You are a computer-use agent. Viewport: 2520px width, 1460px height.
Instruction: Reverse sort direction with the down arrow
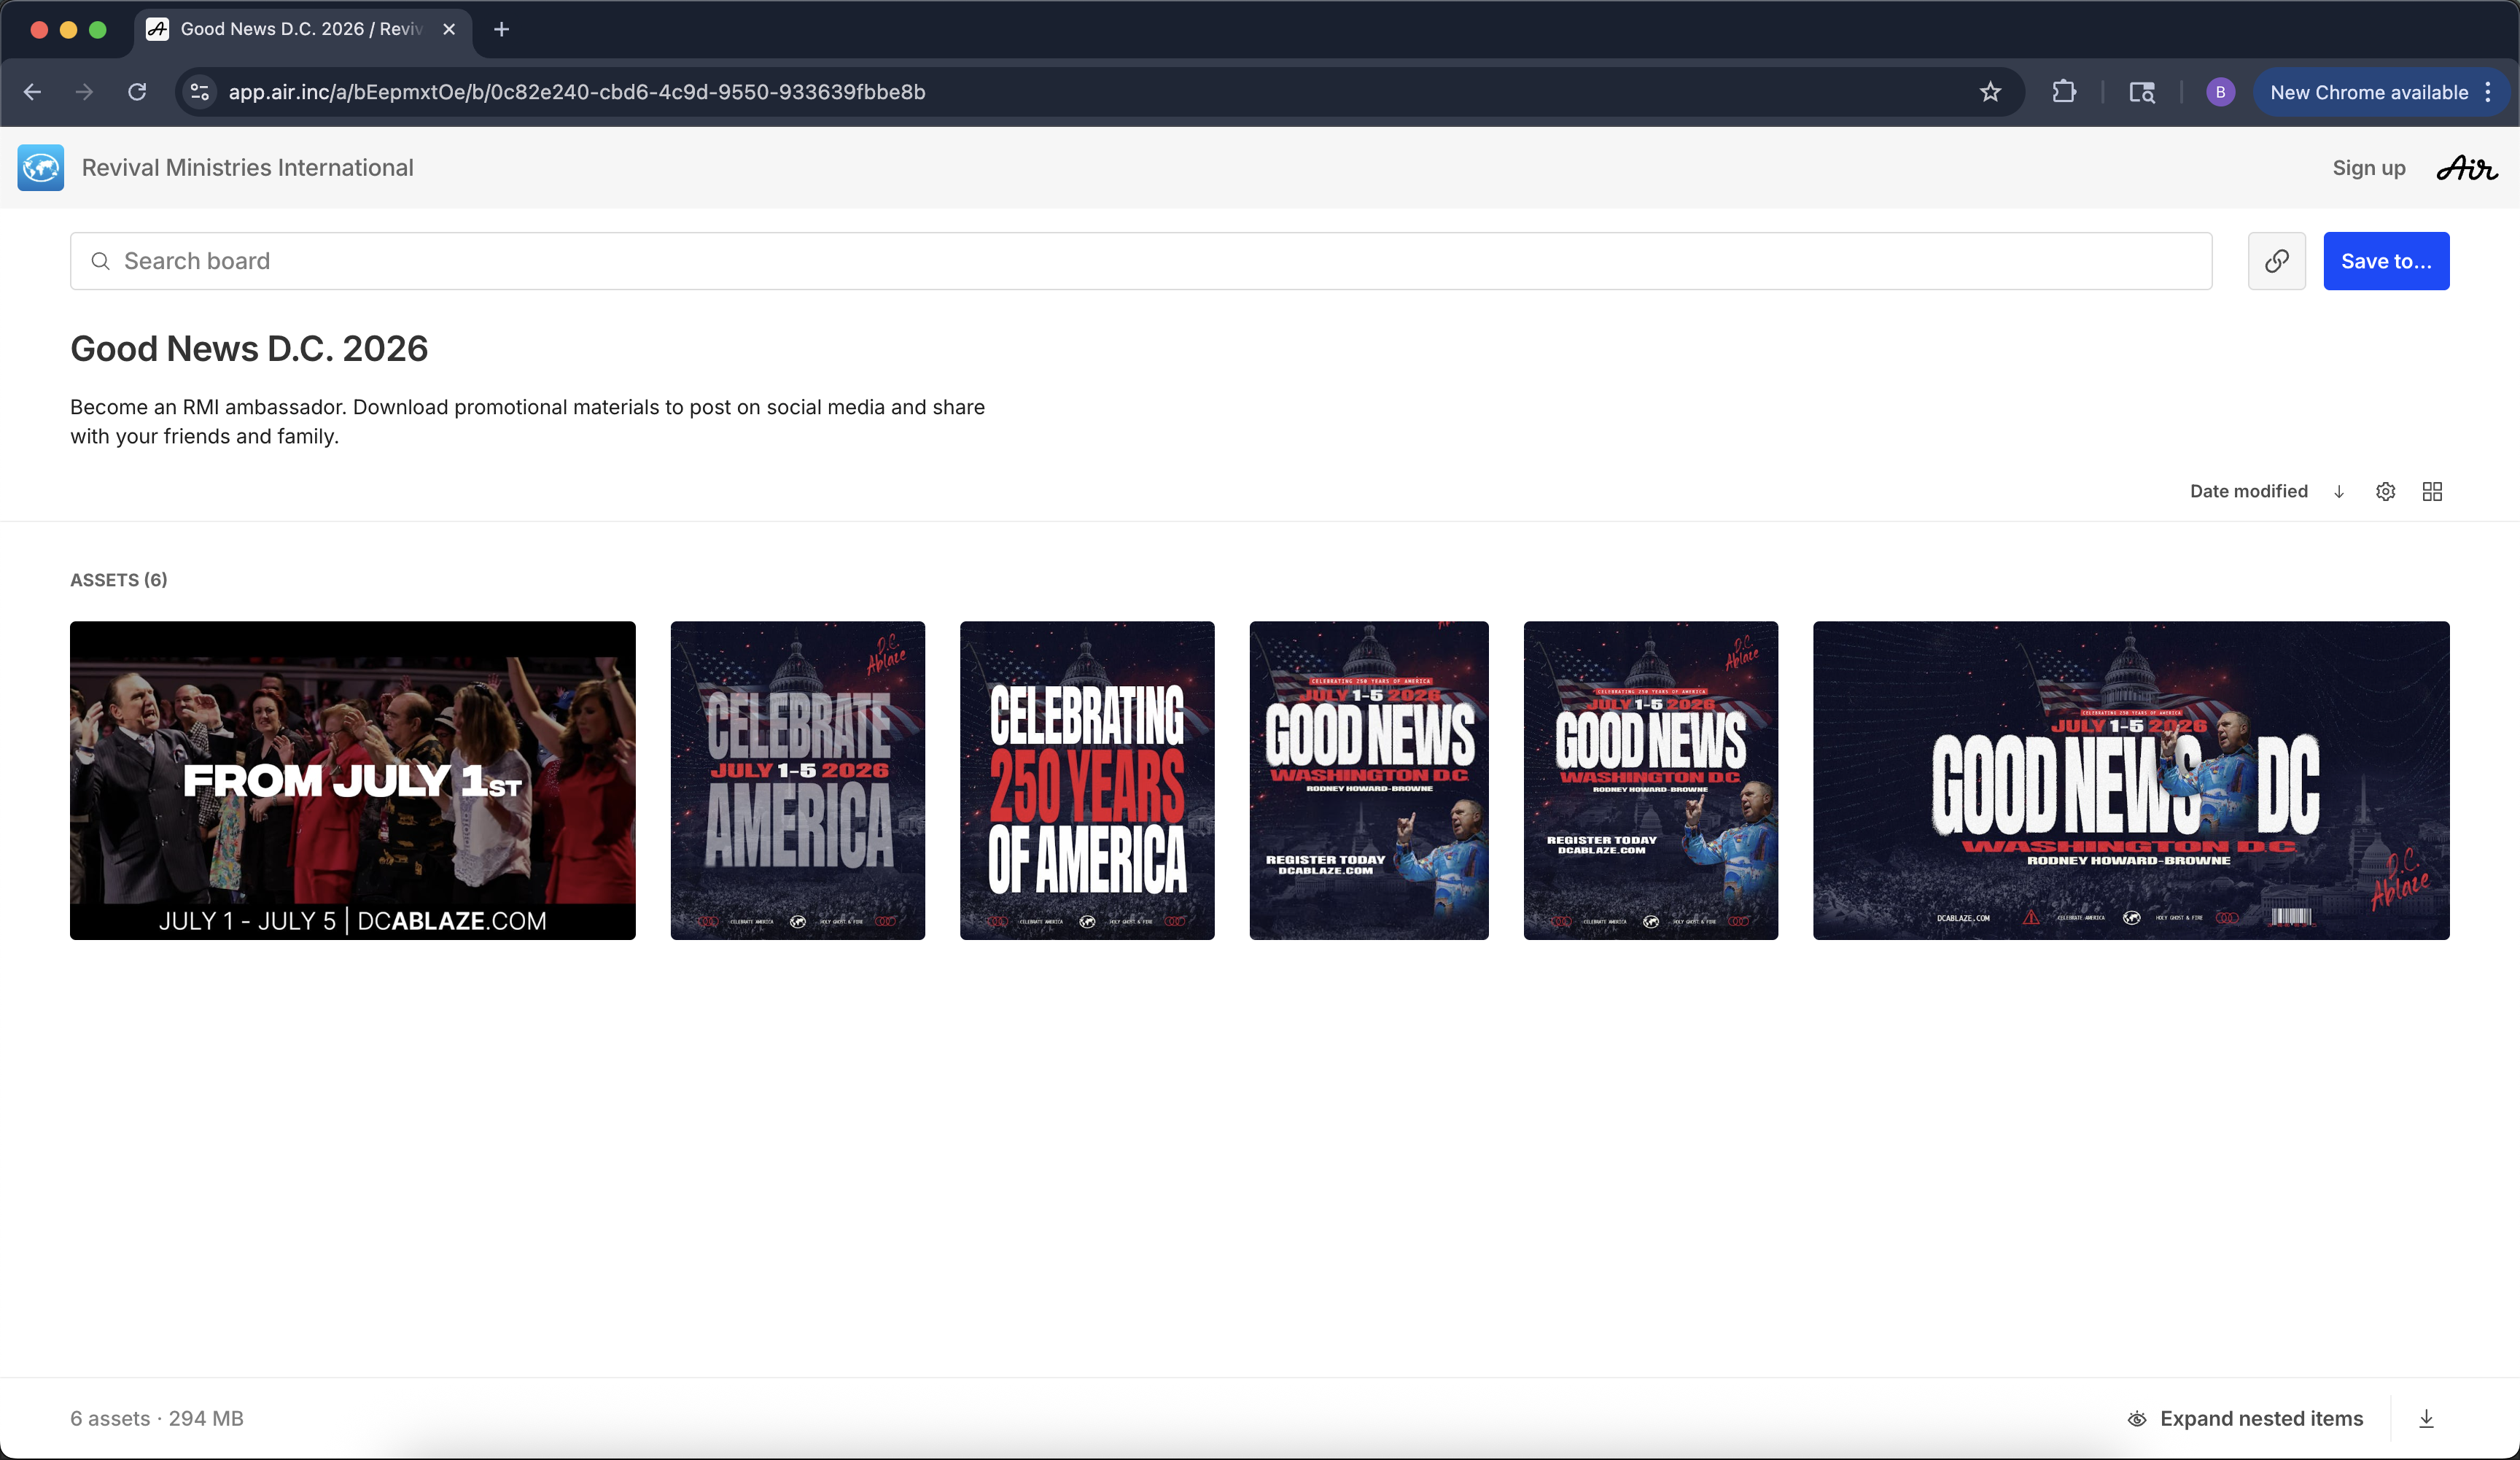pos(2339,491)
